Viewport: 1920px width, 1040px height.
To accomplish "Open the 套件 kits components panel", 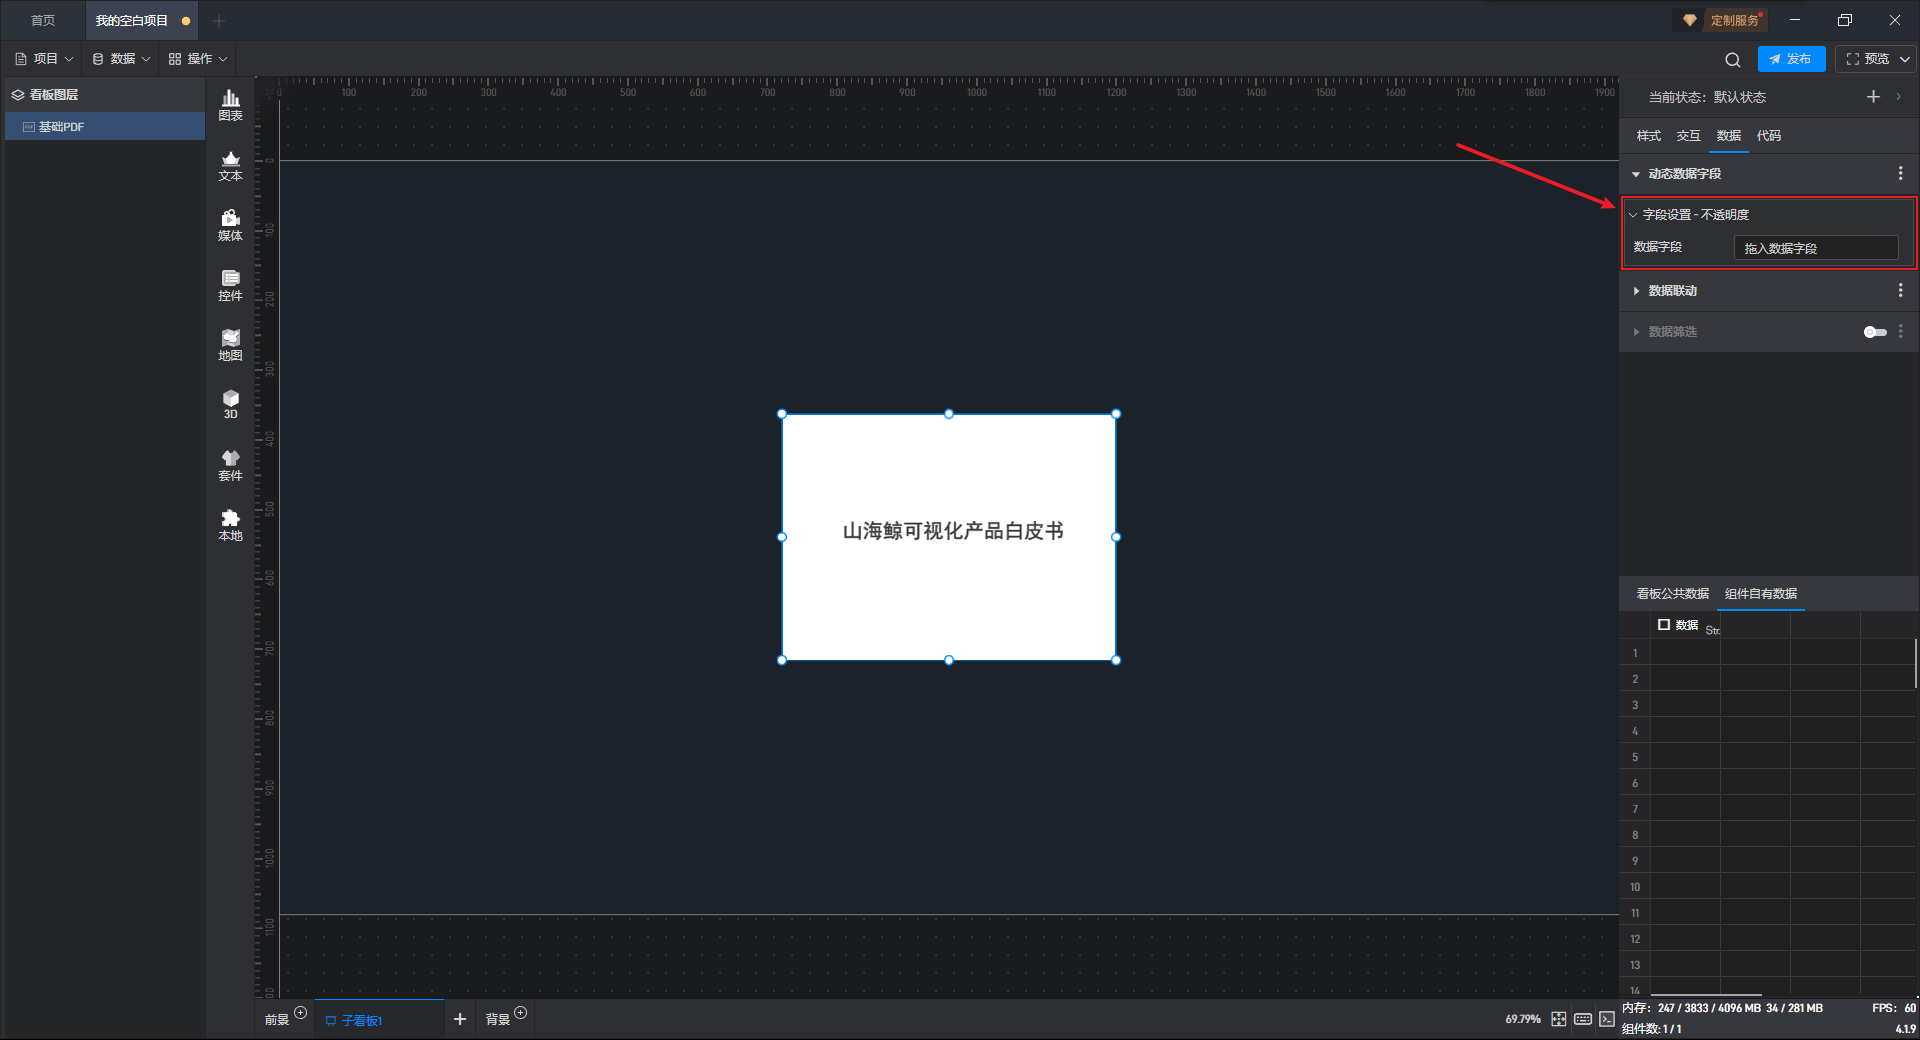I will 230,465.
